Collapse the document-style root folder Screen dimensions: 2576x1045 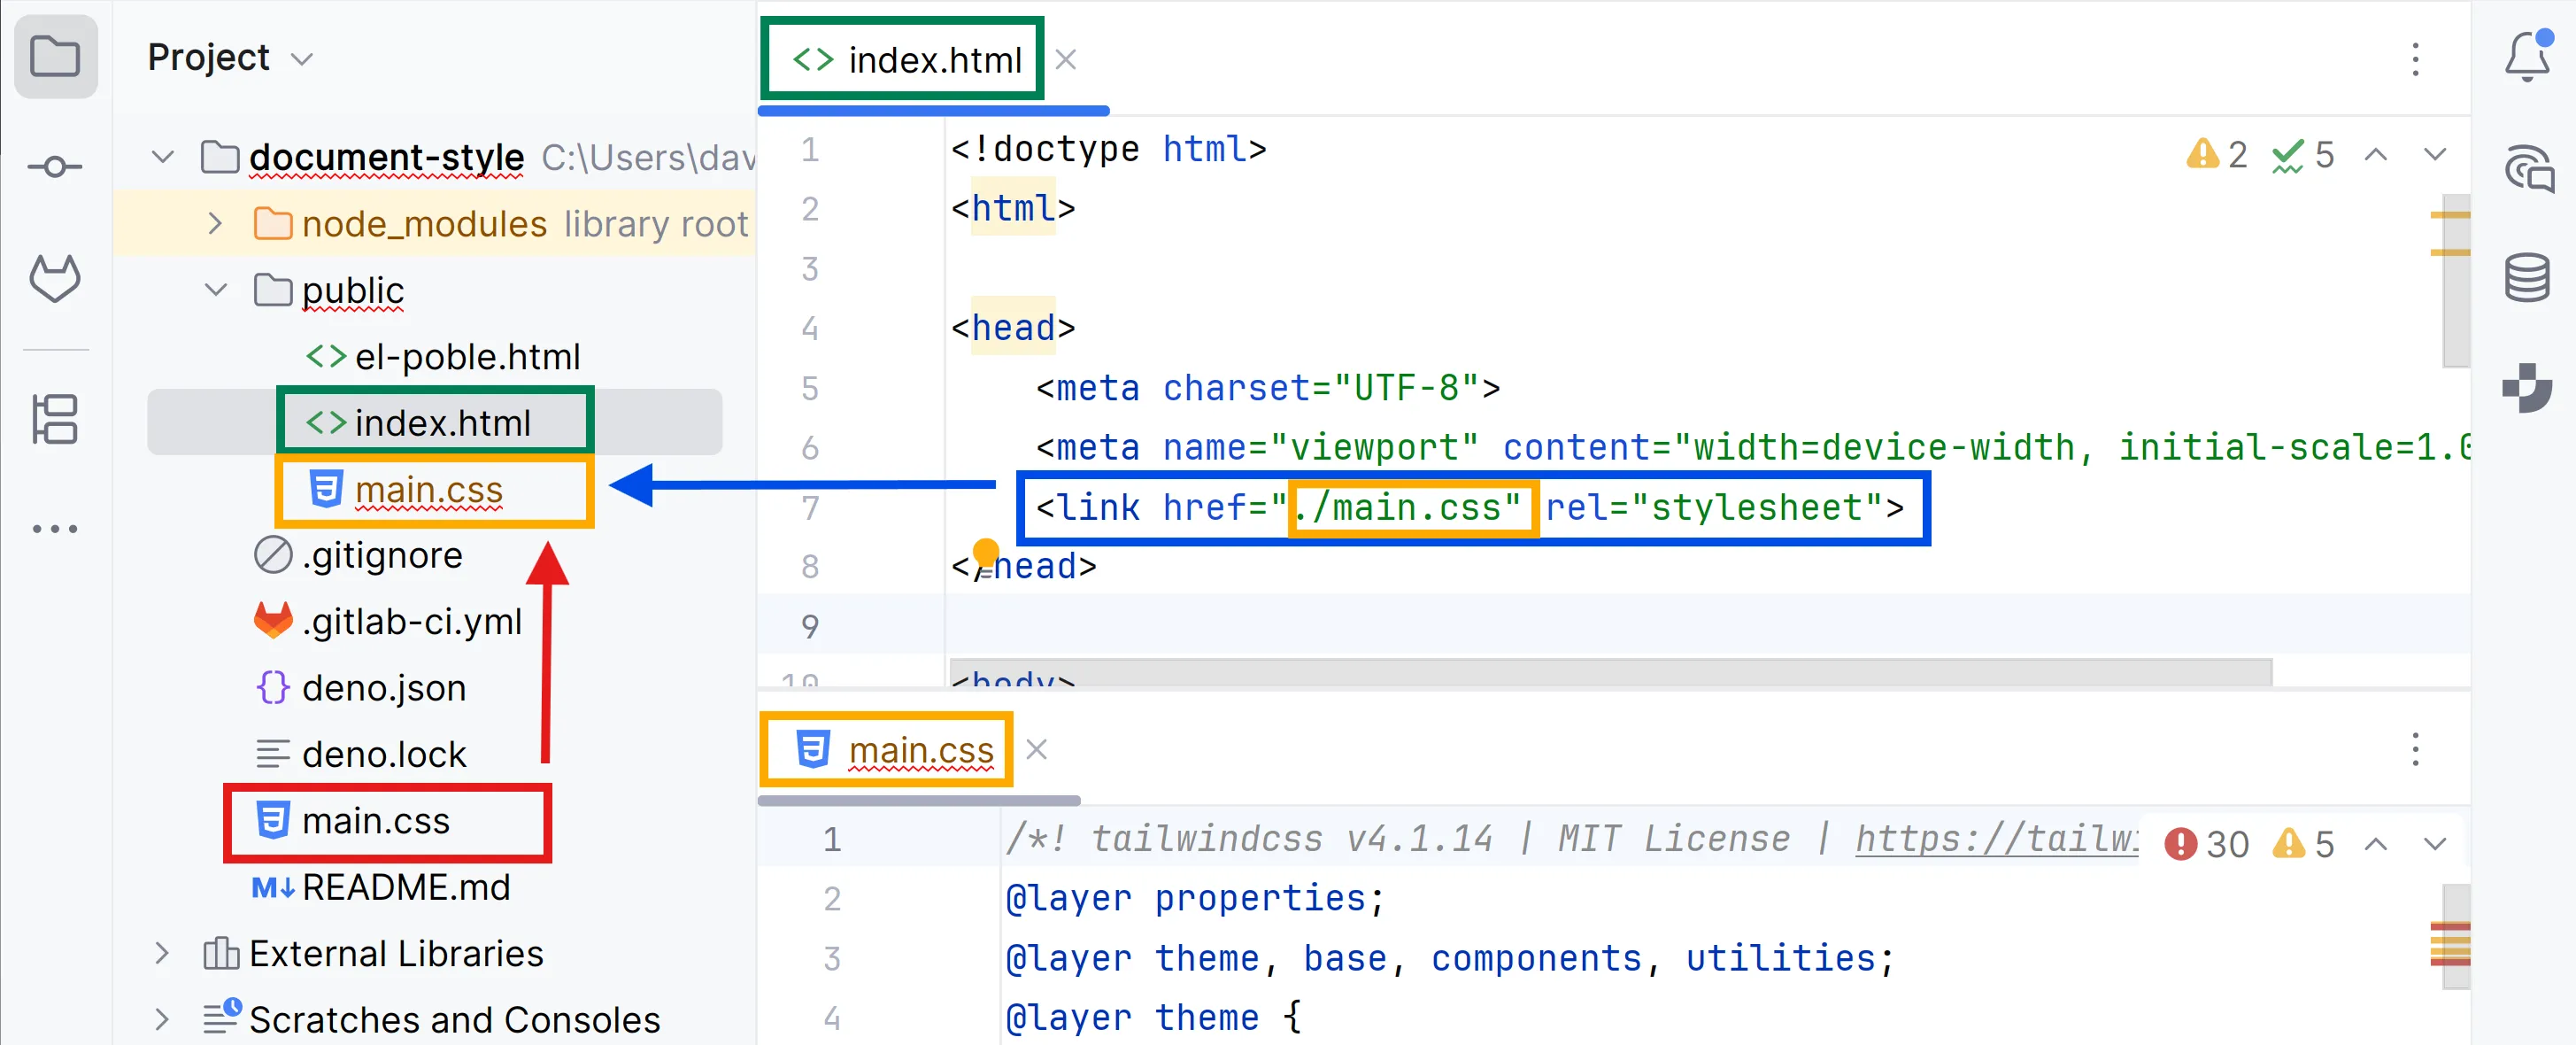point(162,157)
